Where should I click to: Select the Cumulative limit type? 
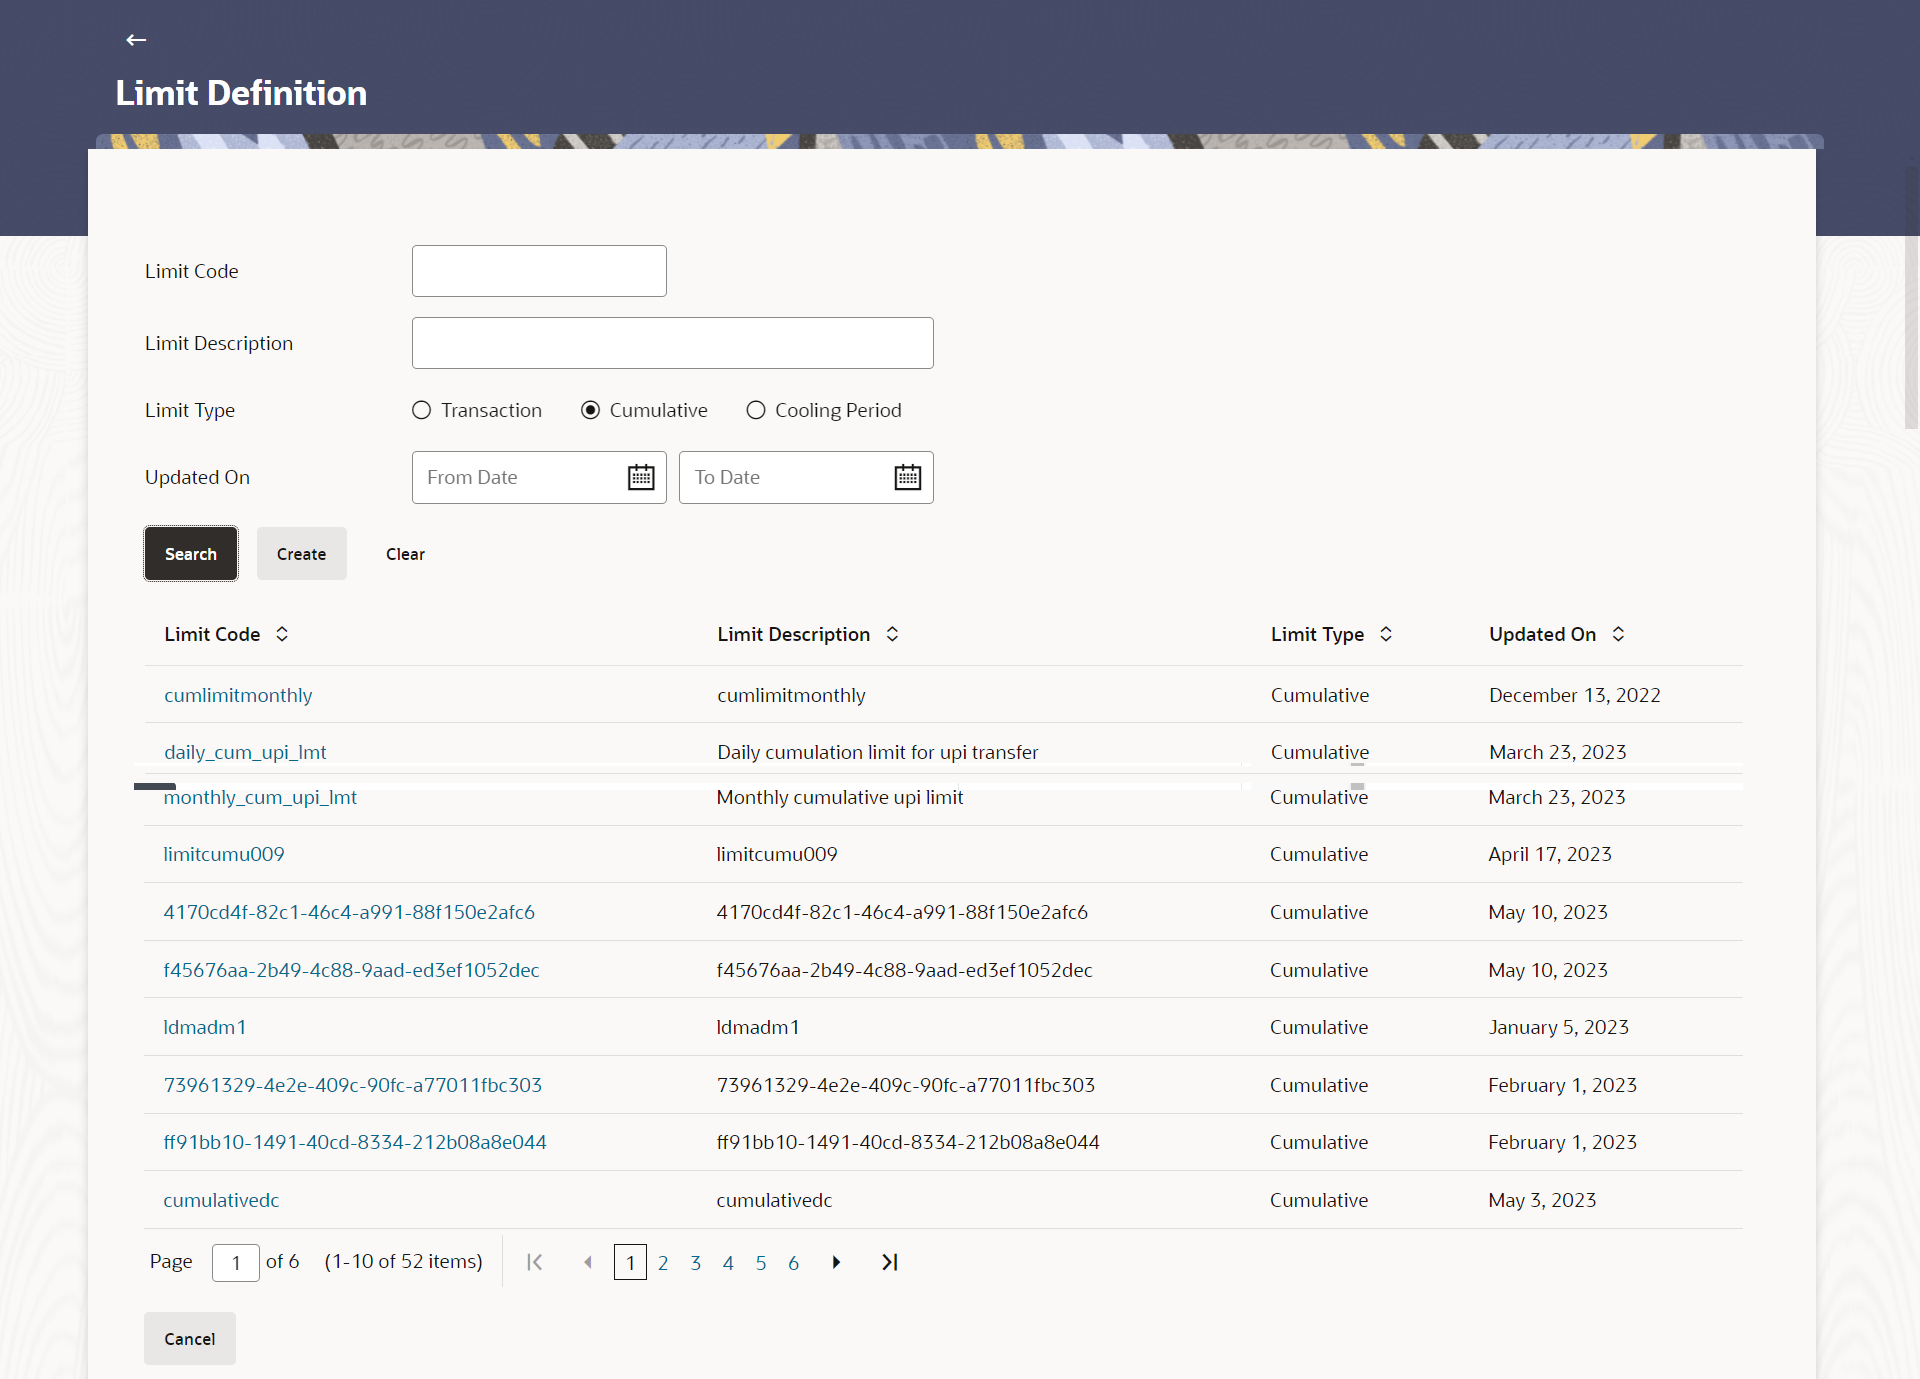(591, 410)
